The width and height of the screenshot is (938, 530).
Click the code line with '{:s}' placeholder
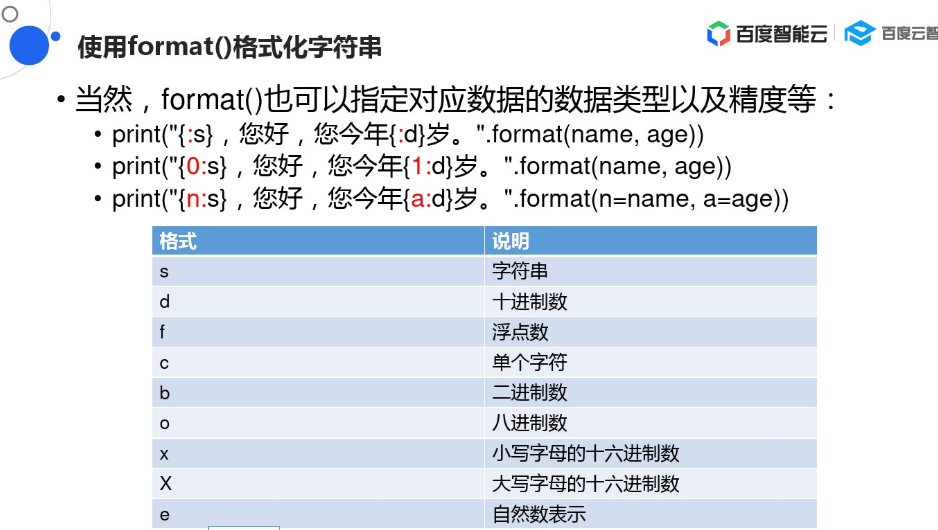click(408, 134)
